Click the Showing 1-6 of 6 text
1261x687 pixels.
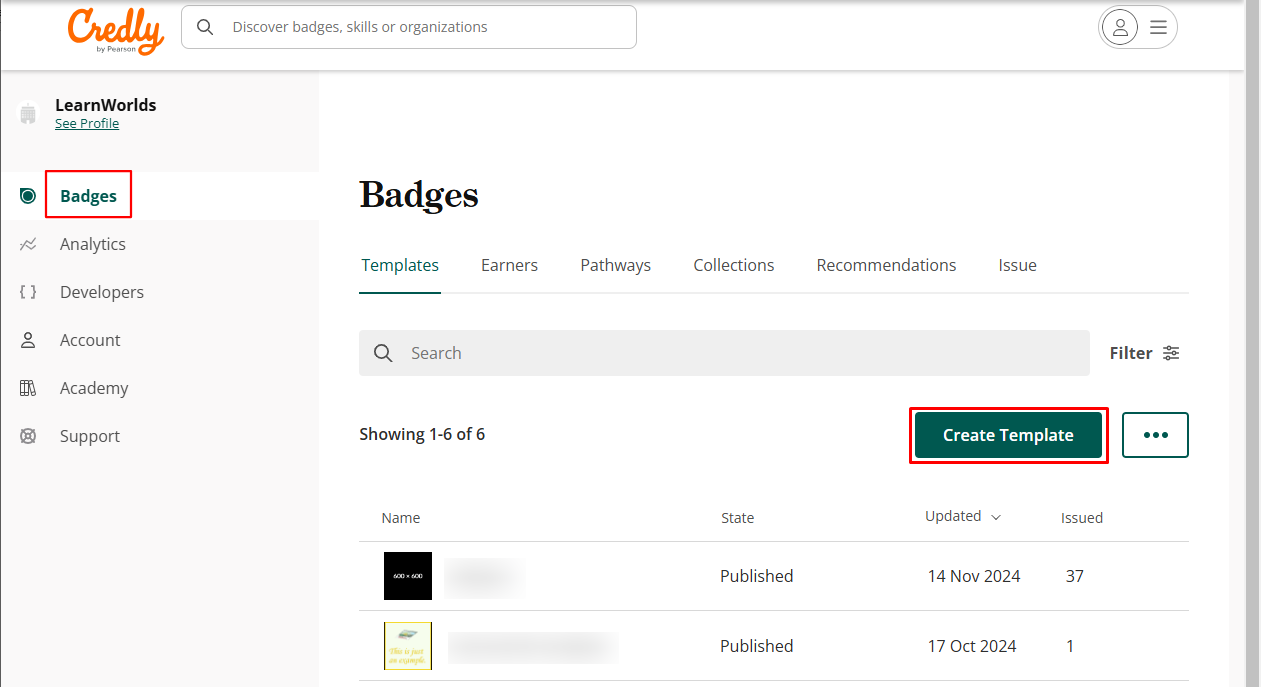[422, 434]
